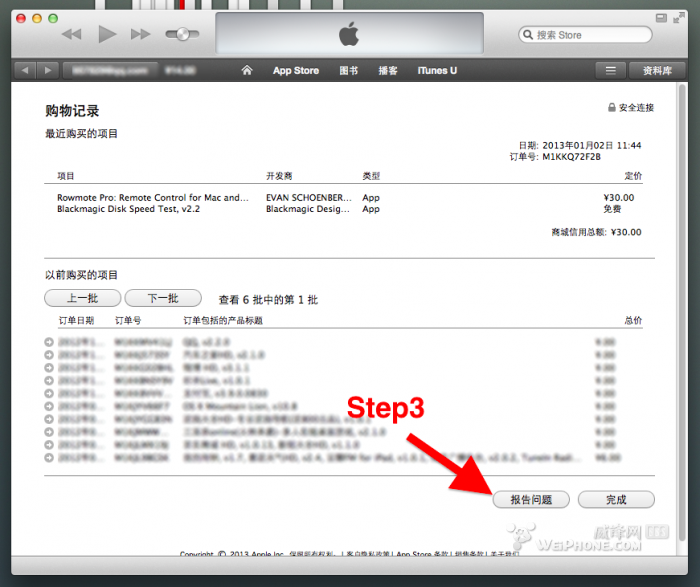Click the 查看 6 批中的第 1 批 status text
The height and width of the screenshot is (587, 700).
click(268, 300)
